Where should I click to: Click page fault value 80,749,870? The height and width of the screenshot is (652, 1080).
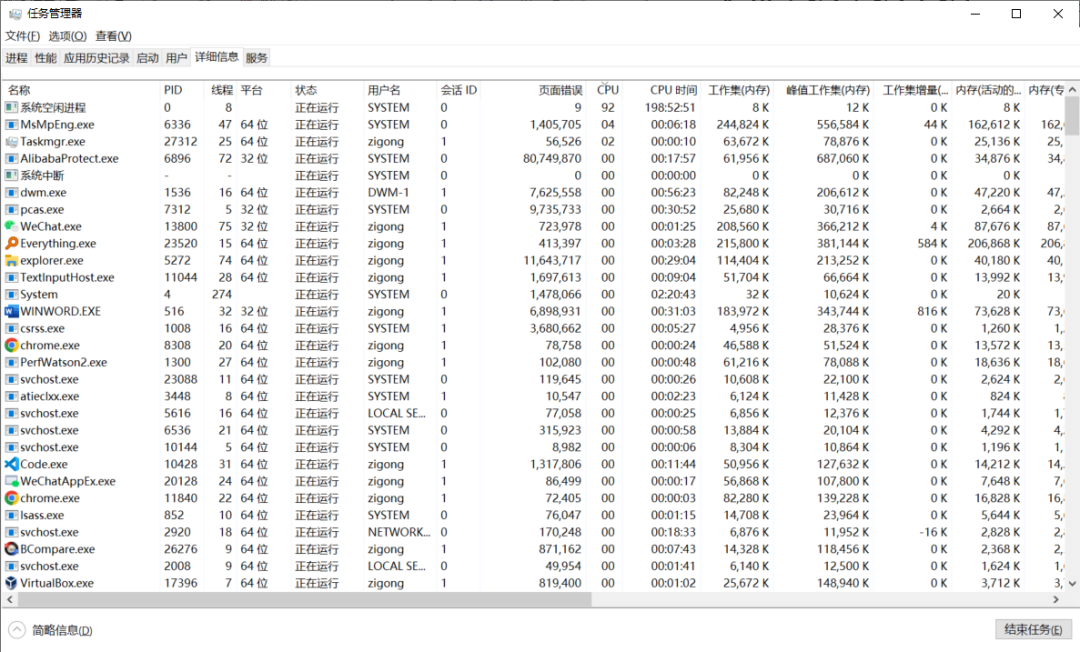pos(552,159)
